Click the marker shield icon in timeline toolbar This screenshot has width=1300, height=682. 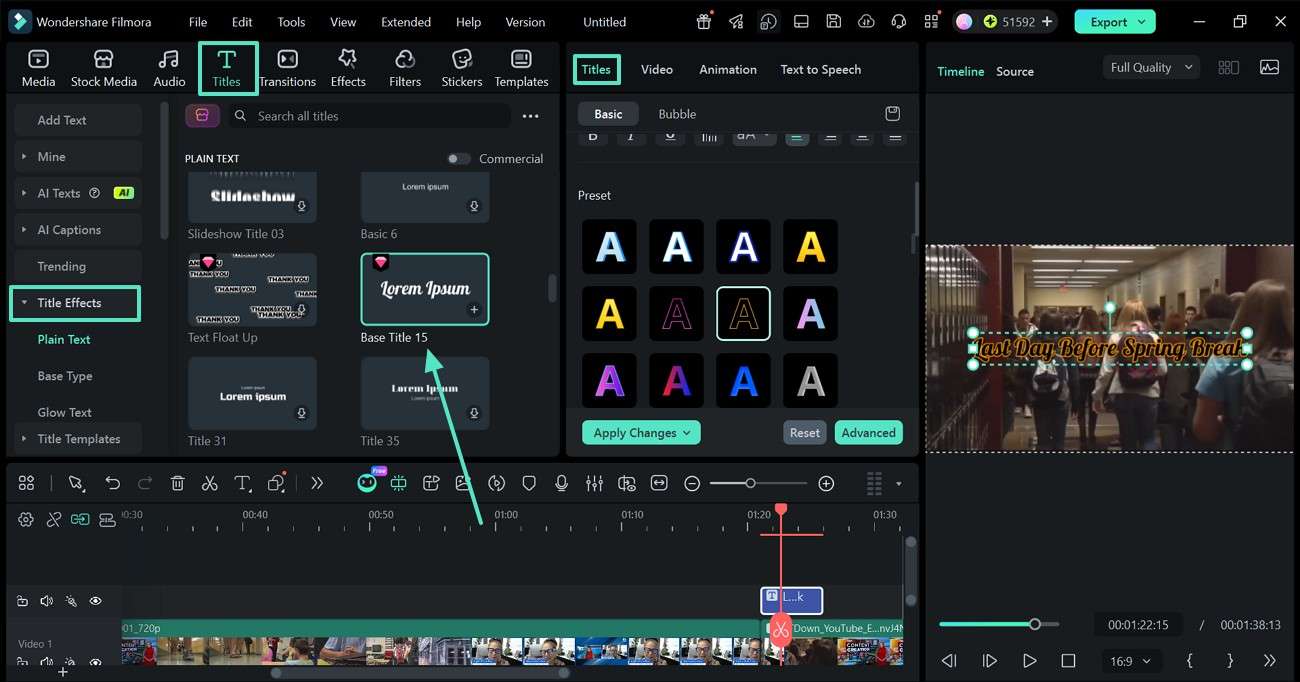[x=529, y=483]
